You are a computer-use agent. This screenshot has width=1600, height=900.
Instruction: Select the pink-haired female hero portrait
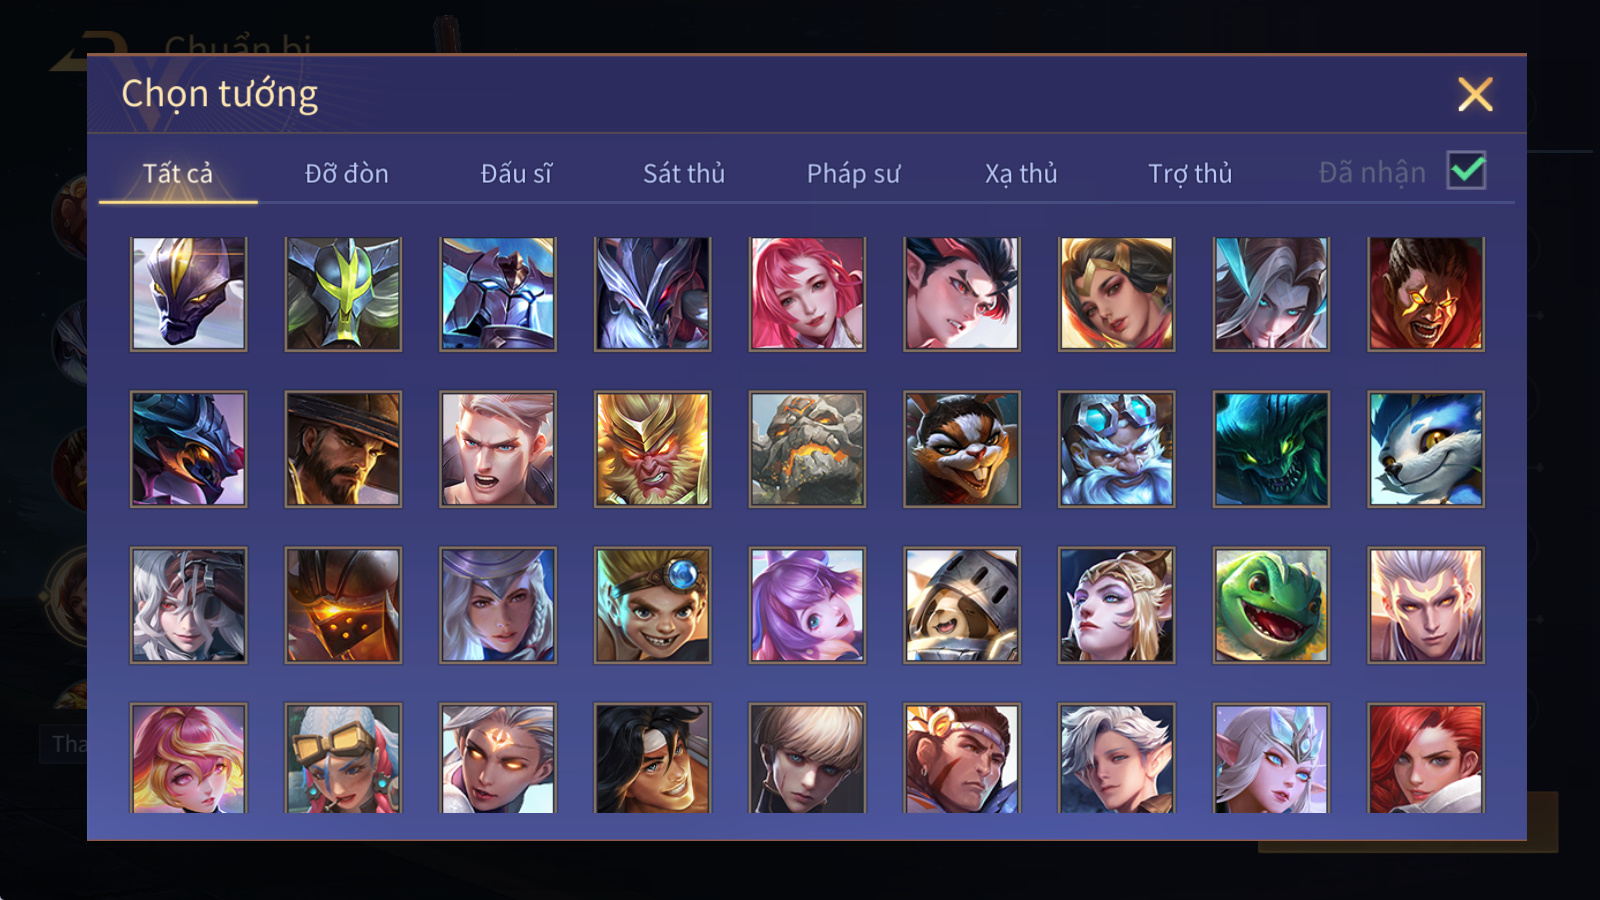[x=807, y=294]
